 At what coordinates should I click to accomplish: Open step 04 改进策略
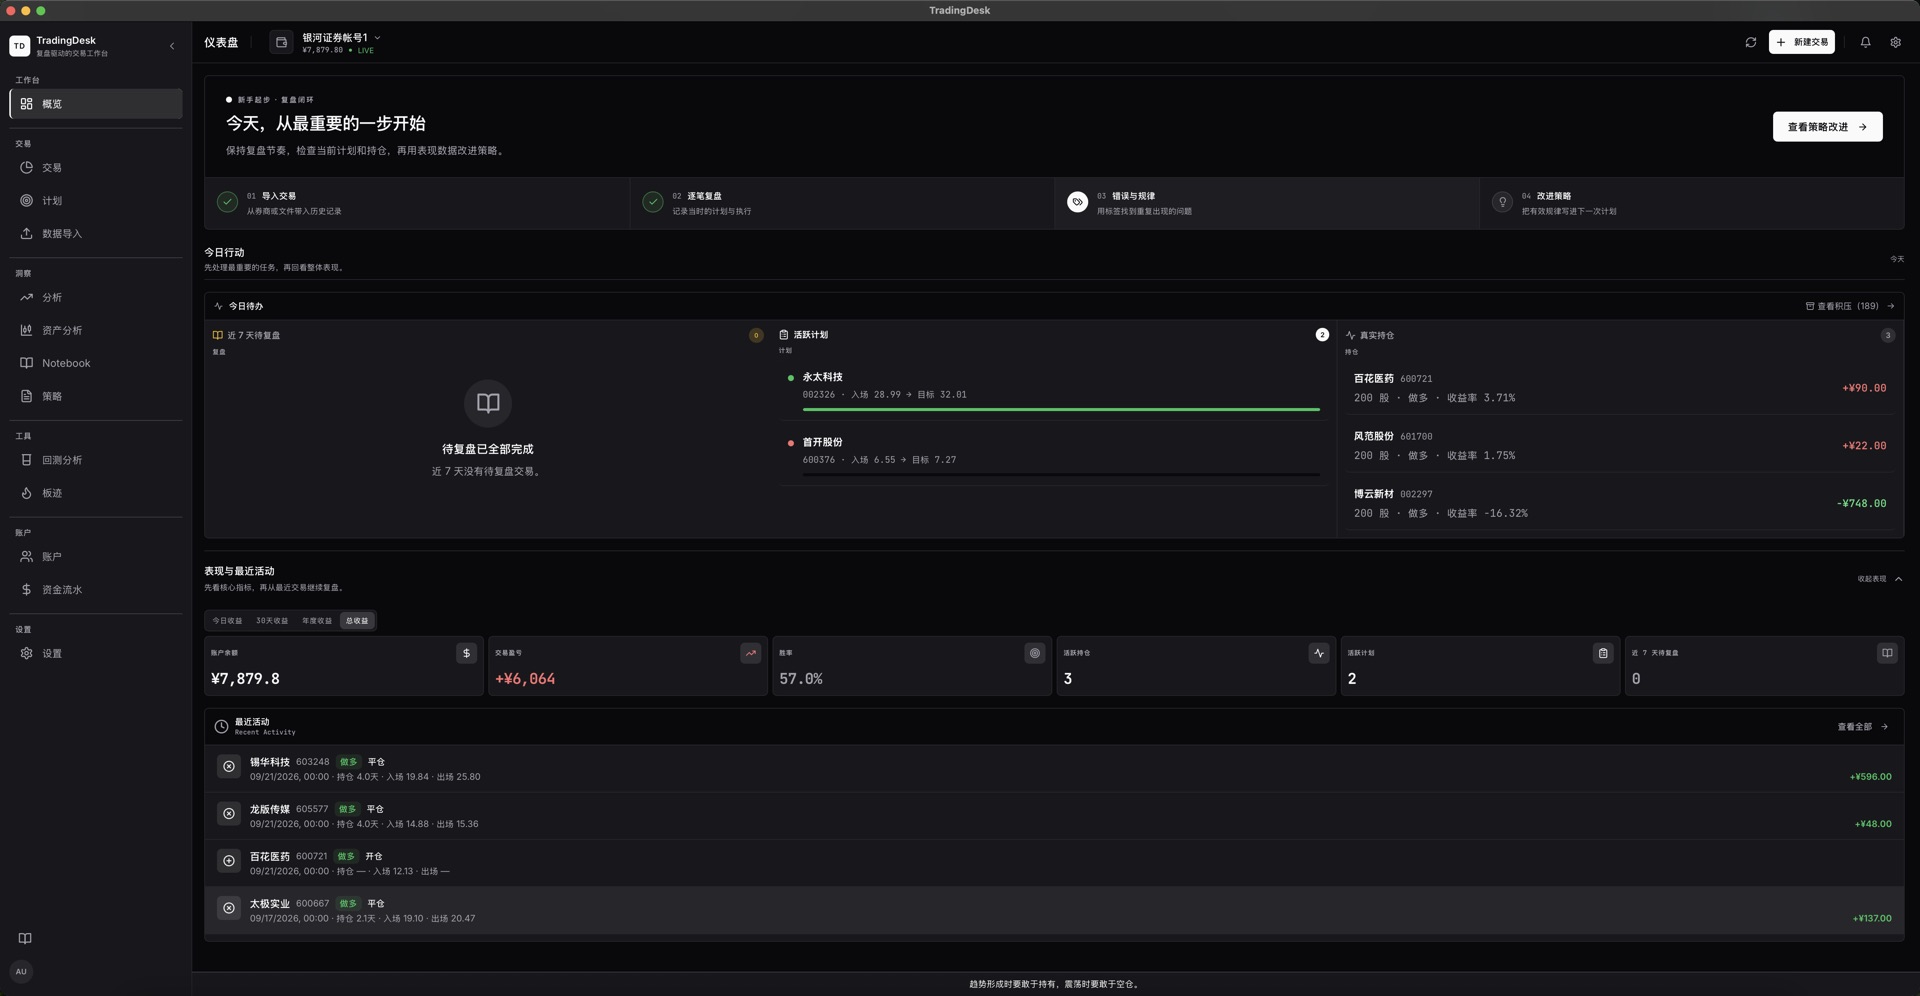point(1691,204)
